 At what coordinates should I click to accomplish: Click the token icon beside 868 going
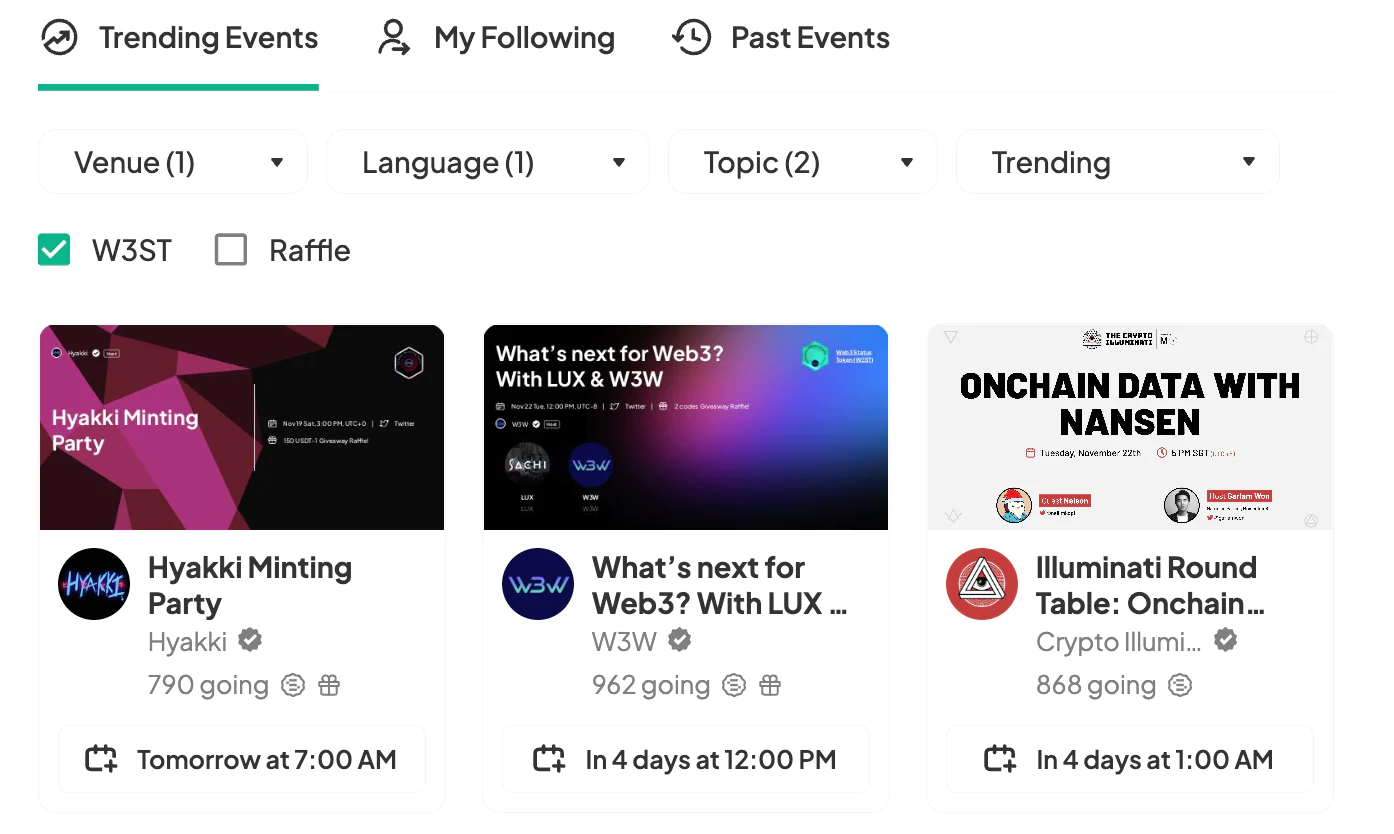[x=1180, y=686]
